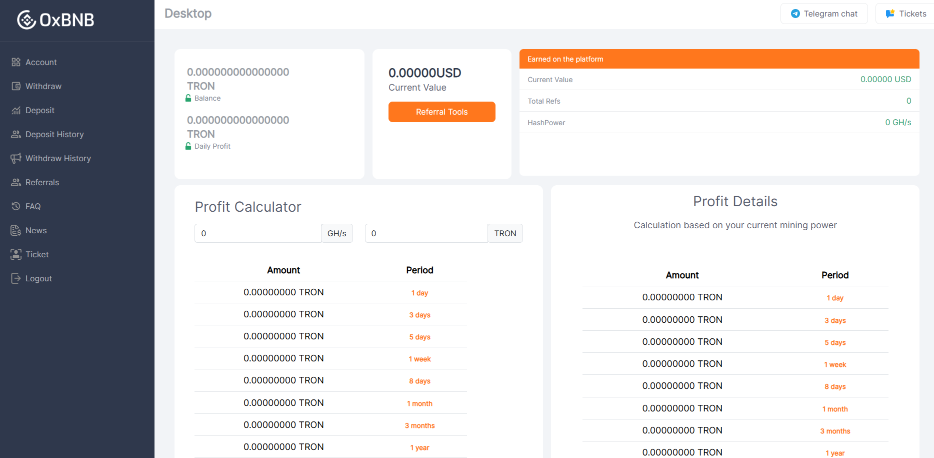Screen dimensions: 934x458
Task: Go to the News menu item
Action: coord(36,230)
